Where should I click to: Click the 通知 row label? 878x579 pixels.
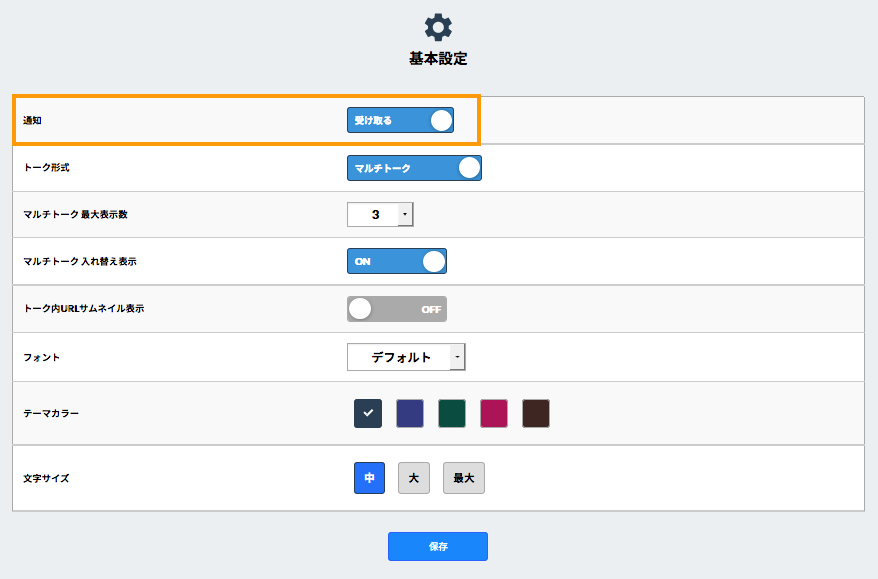[x=33, y=121]
